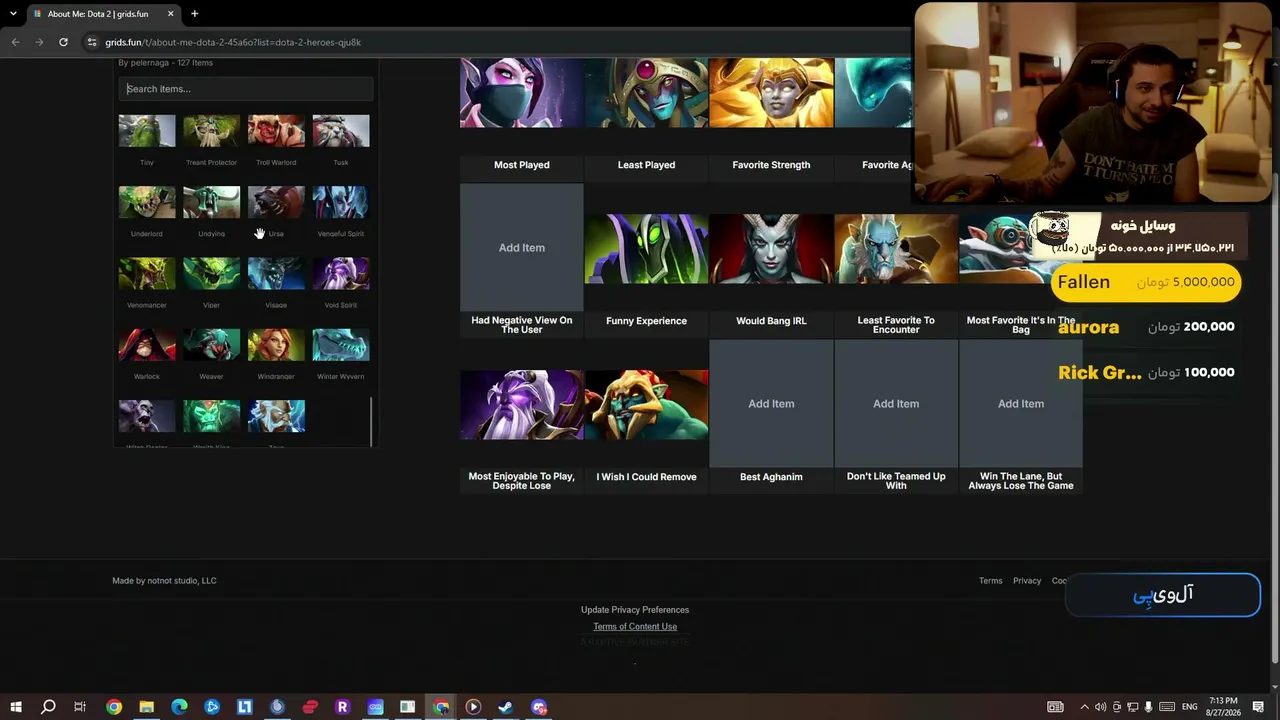
Task: Open the blue L app on taskbar
Action: 244,707
